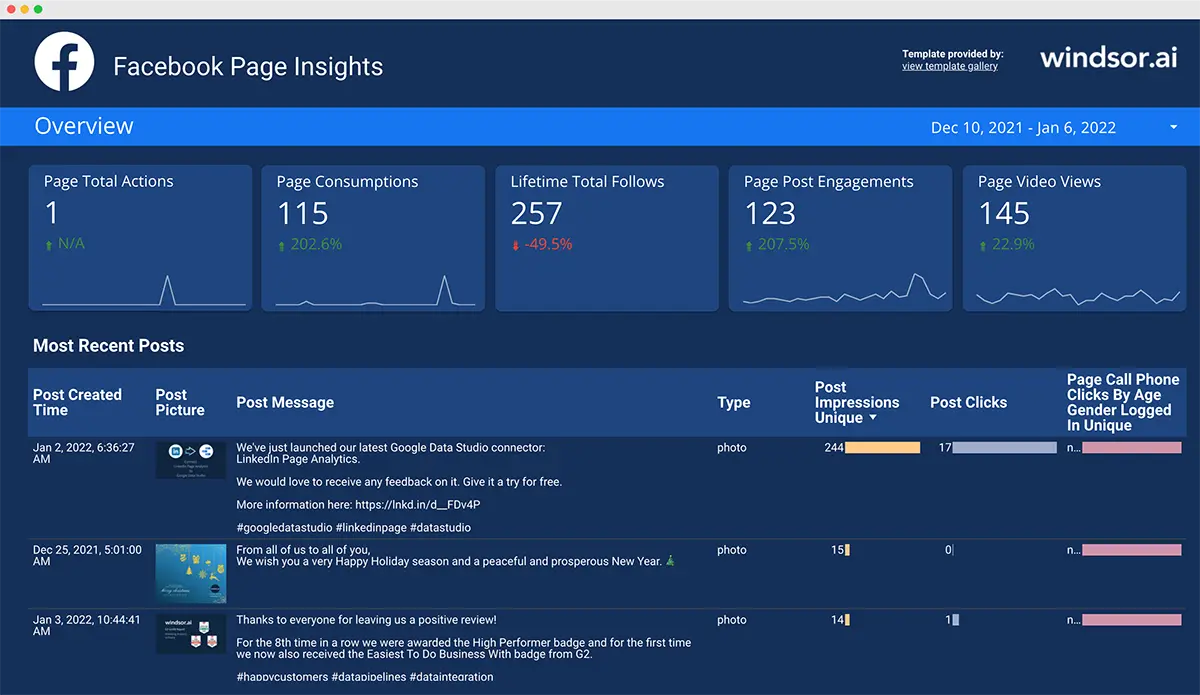1200x695 pixels.
Task: Click the sort arrow on Post Impressions Unique
Action: point(873,418)
